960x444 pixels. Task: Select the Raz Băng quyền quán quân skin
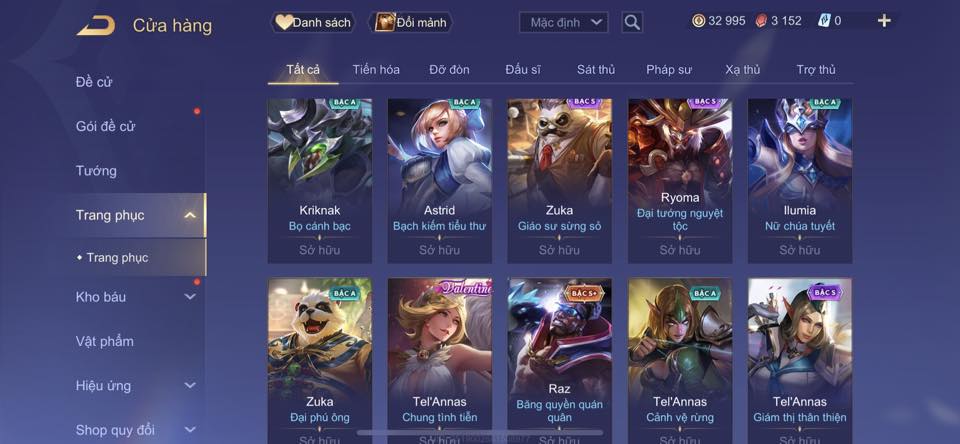tap(560, 361)
